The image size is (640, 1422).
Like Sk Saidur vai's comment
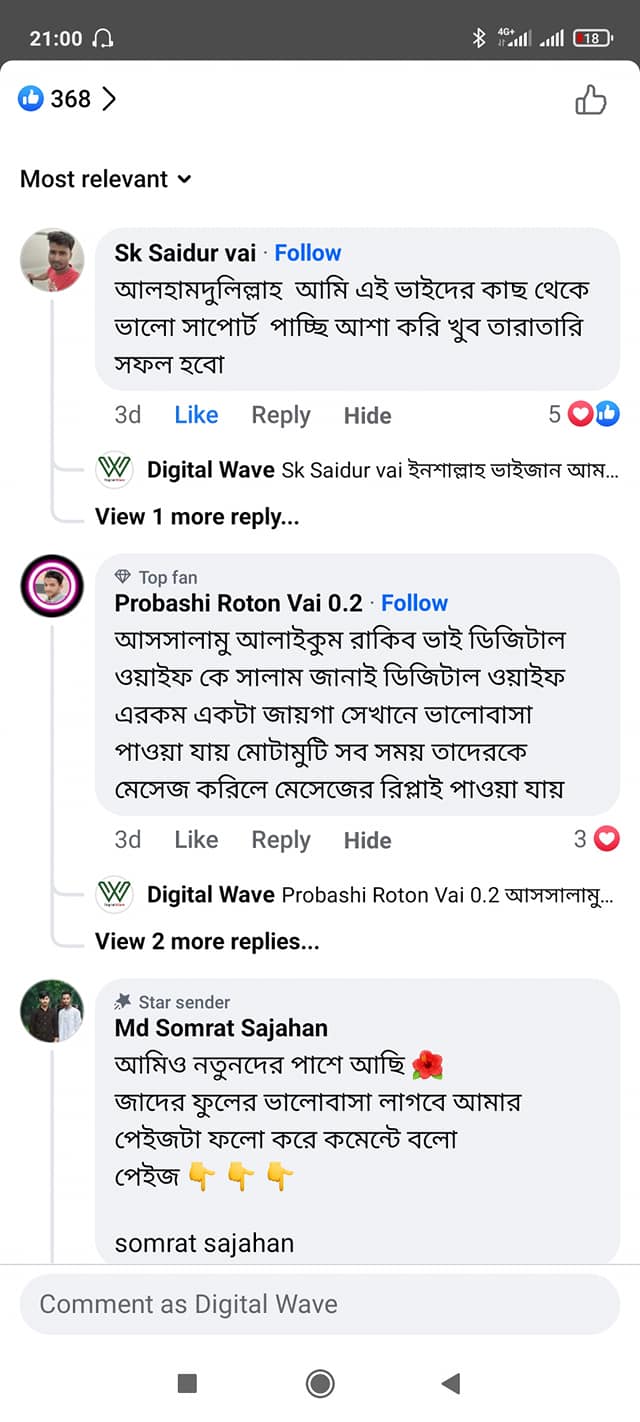coord(196,415)
